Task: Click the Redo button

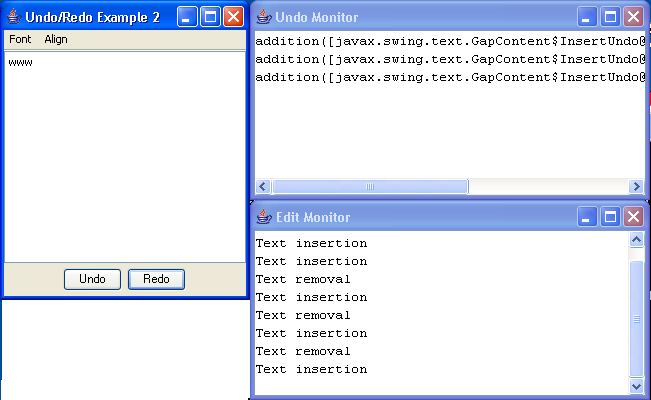Action: tap(156, 279)
